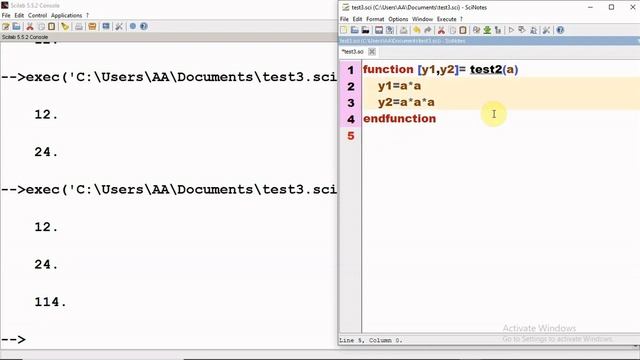Close the *test3.sci tab
This screenshot has width=640, height=360.
click(x=372, y=52)
